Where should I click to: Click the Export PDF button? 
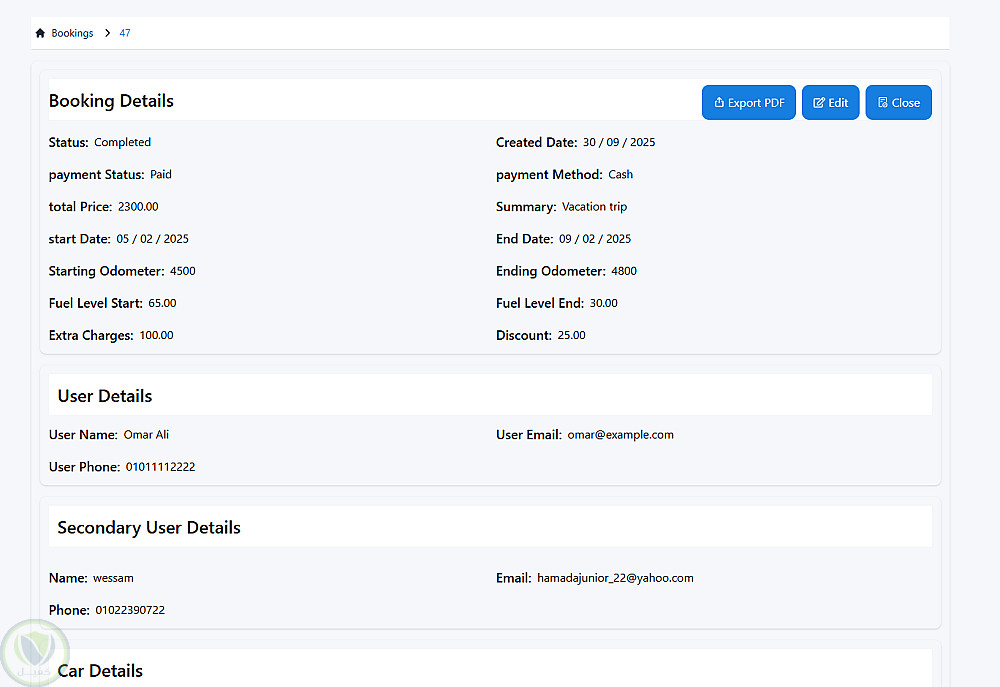[748, 103]
